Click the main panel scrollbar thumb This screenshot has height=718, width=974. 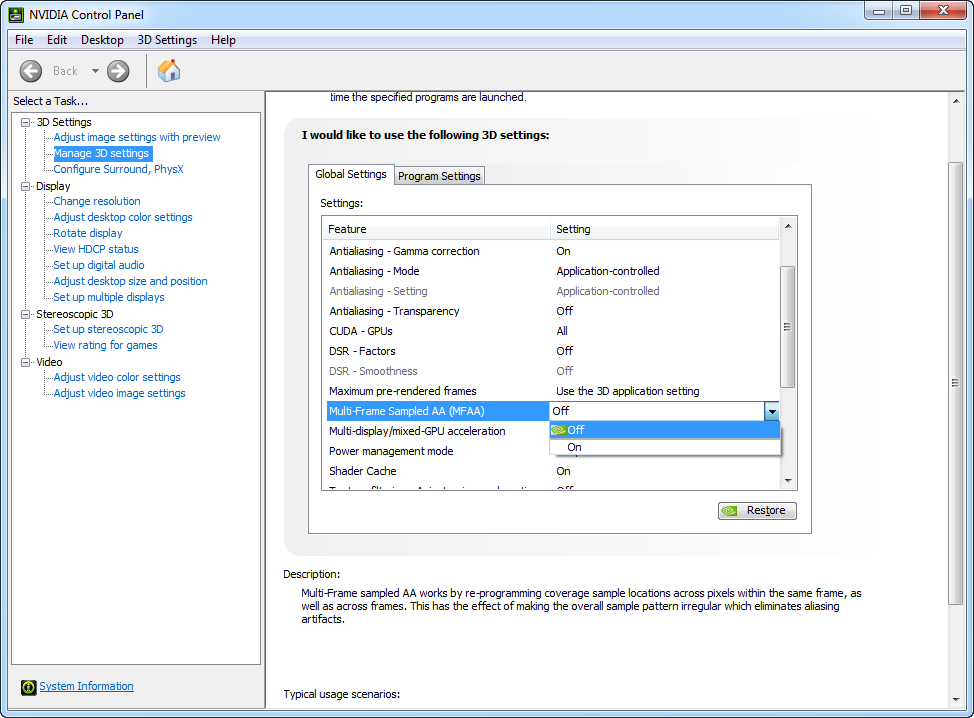point(956,383)
